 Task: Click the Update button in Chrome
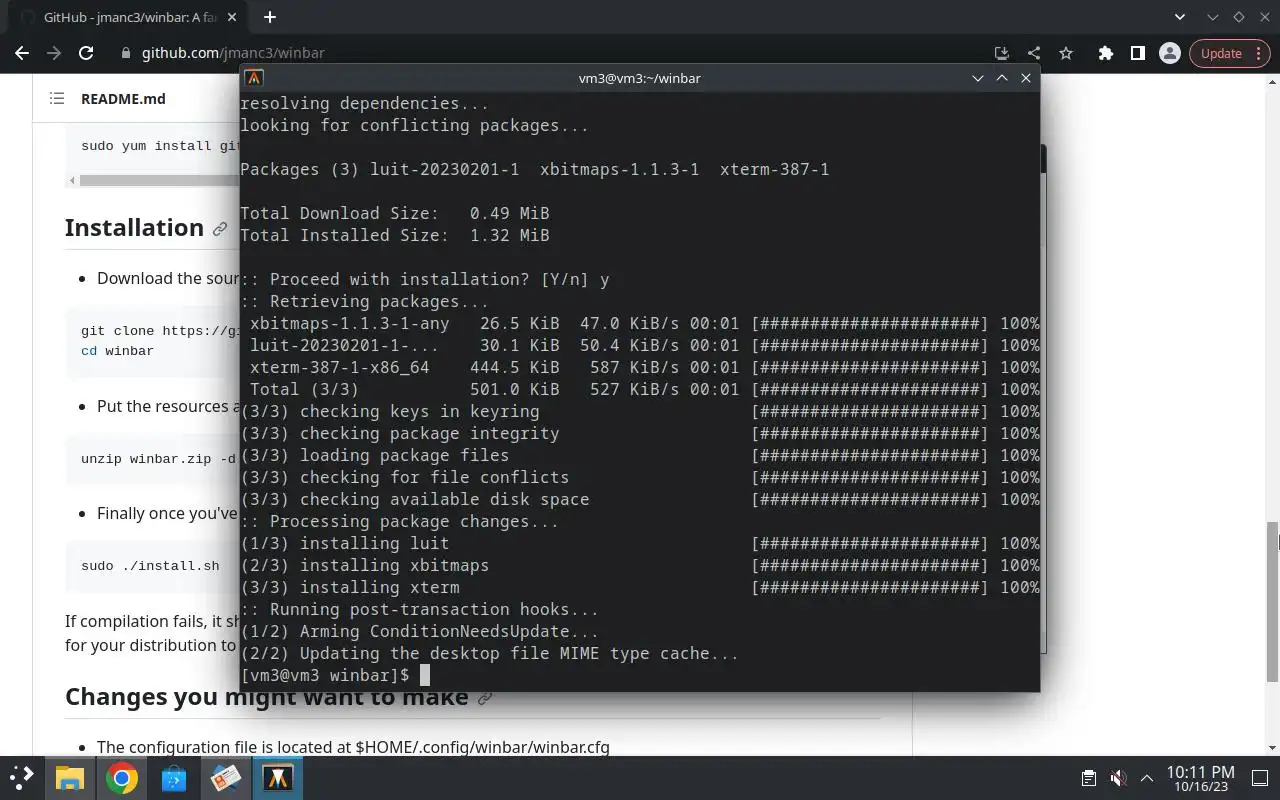coord(1221,53)
